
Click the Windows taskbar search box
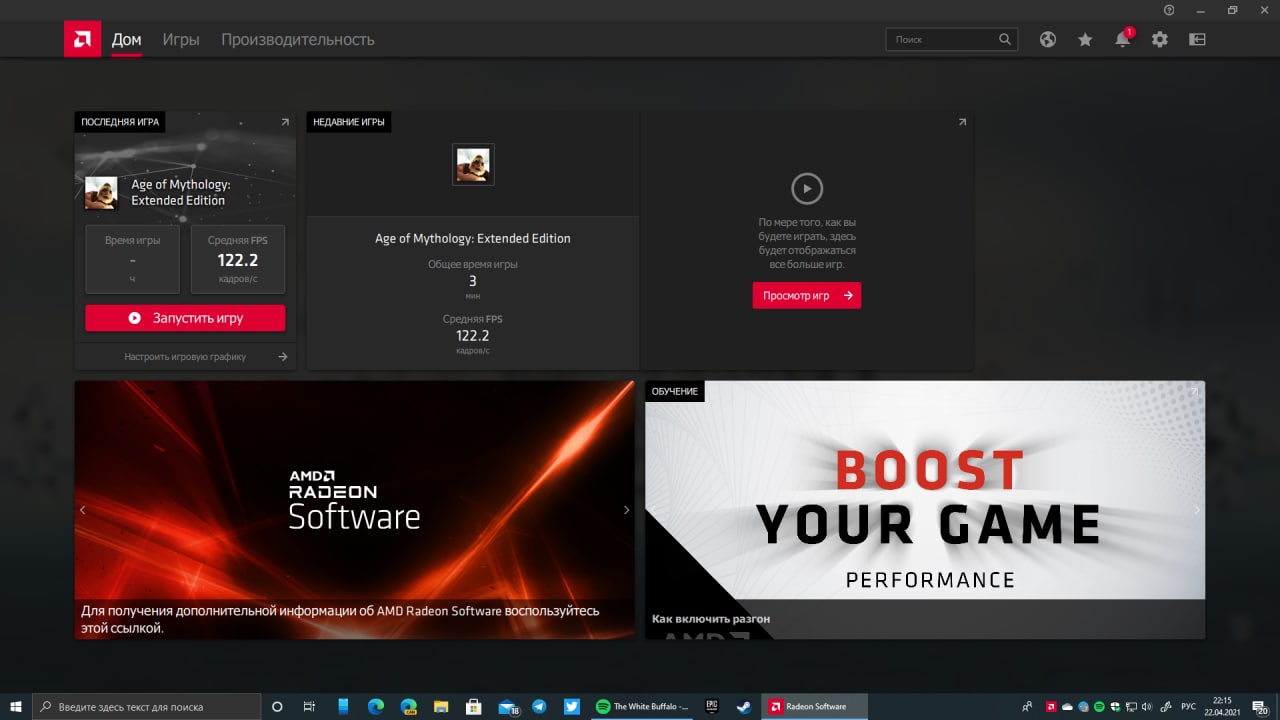147,706
